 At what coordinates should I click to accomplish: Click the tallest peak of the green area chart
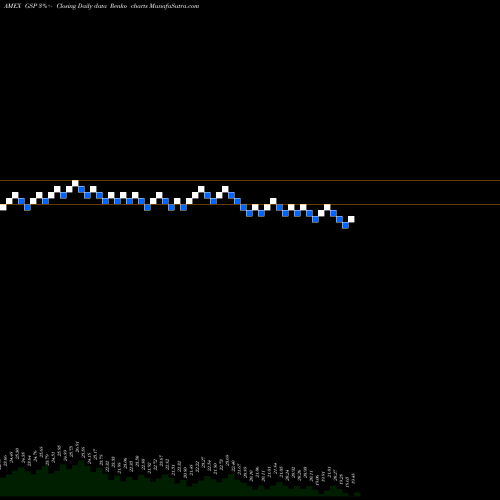click(x=82, y=463)
